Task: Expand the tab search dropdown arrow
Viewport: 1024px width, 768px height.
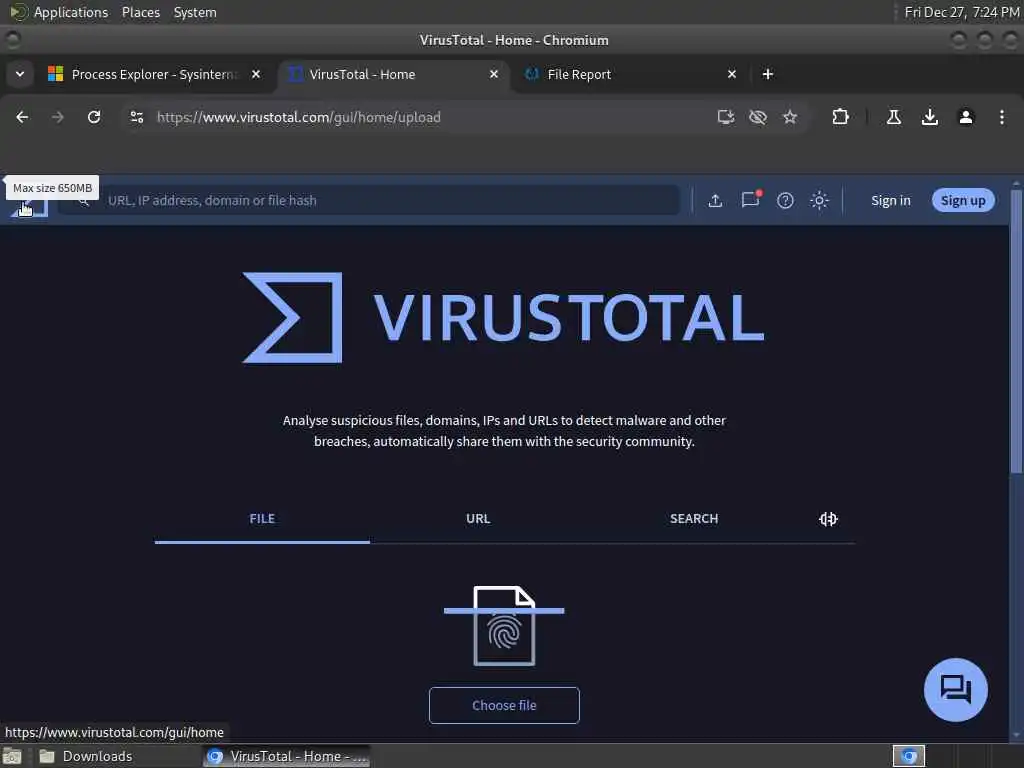Action: click(x=20, y=74)
